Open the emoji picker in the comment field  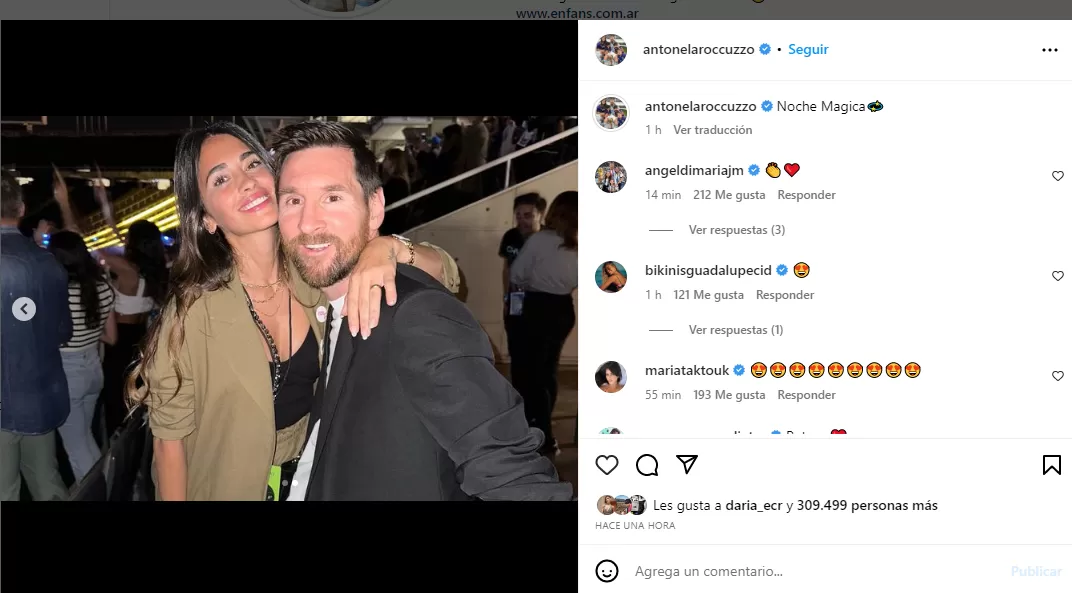[605, 571]
